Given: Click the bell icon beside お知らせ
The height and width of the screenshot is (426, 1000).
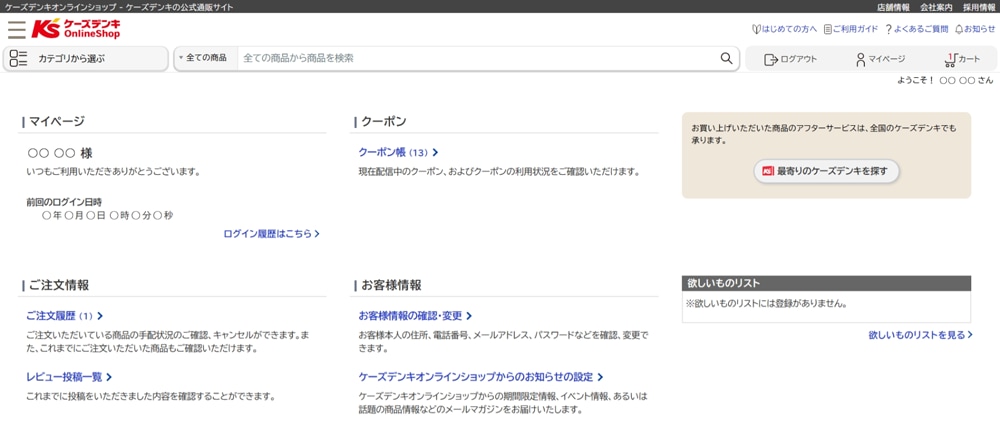Looking at the screenshot, I should click(959, 29).
